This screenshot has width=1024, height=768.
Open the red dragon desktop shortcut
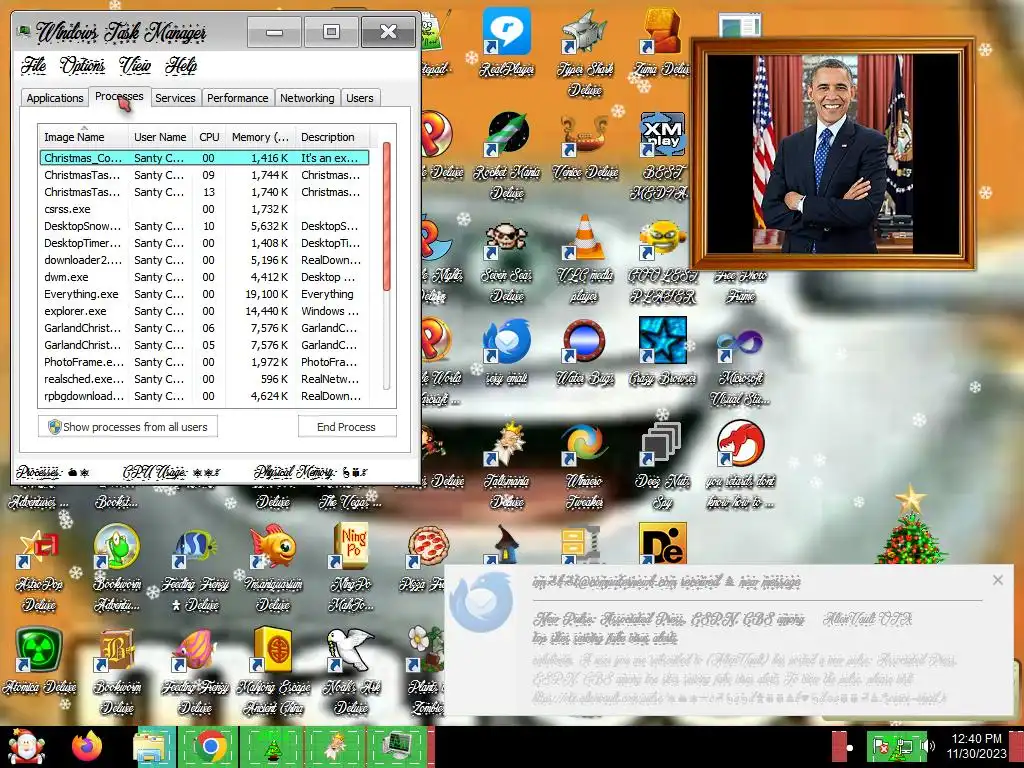740,465
